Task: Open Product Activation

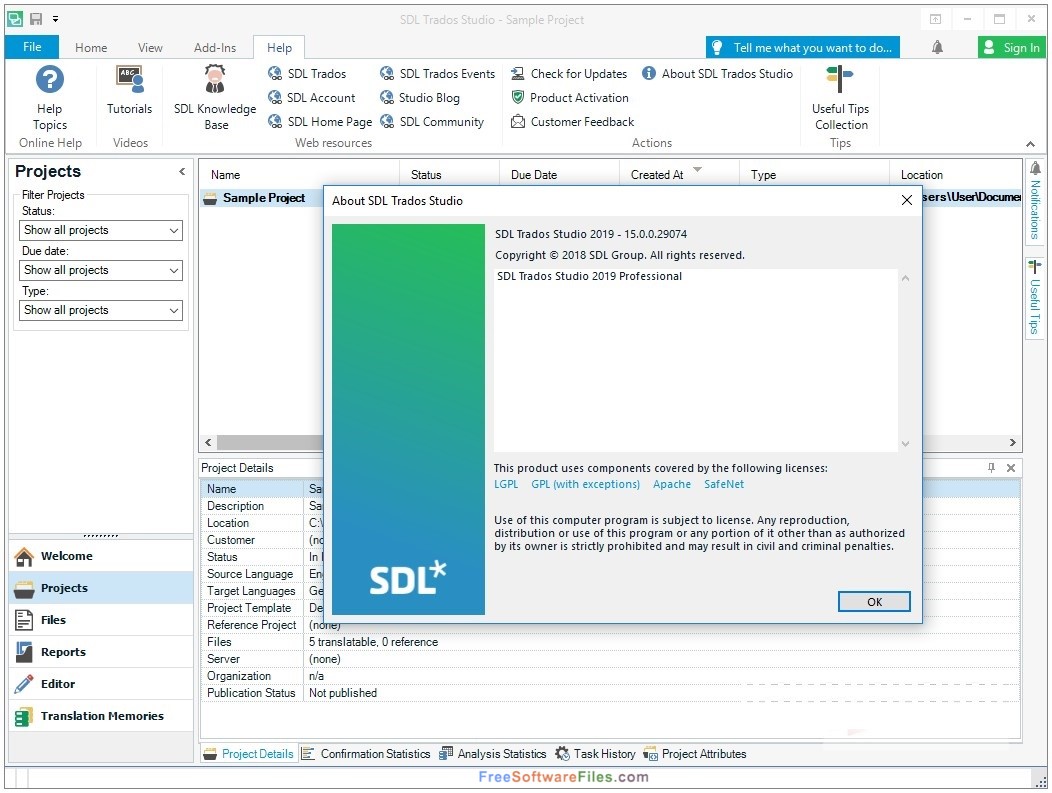Action: pyautogui.click(x=570, y=98)
